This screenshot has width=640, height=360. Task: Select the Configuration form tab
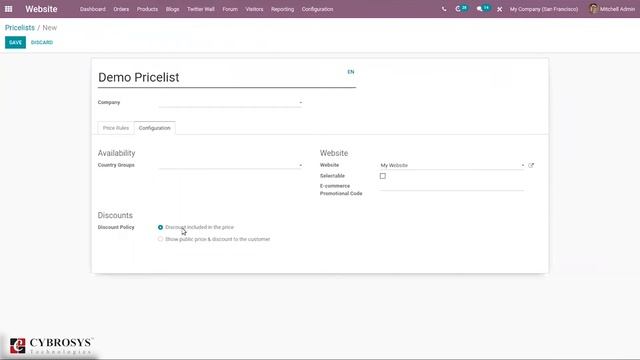tap(154, 128)
